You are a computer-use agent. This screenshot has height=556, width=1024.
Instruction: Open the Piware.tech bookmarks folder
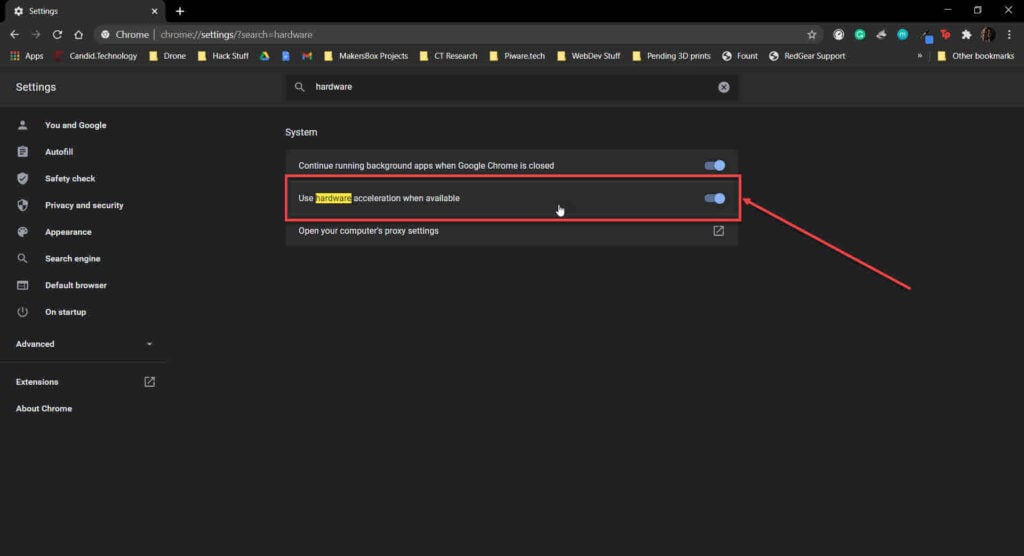click(x=517, y=56)
